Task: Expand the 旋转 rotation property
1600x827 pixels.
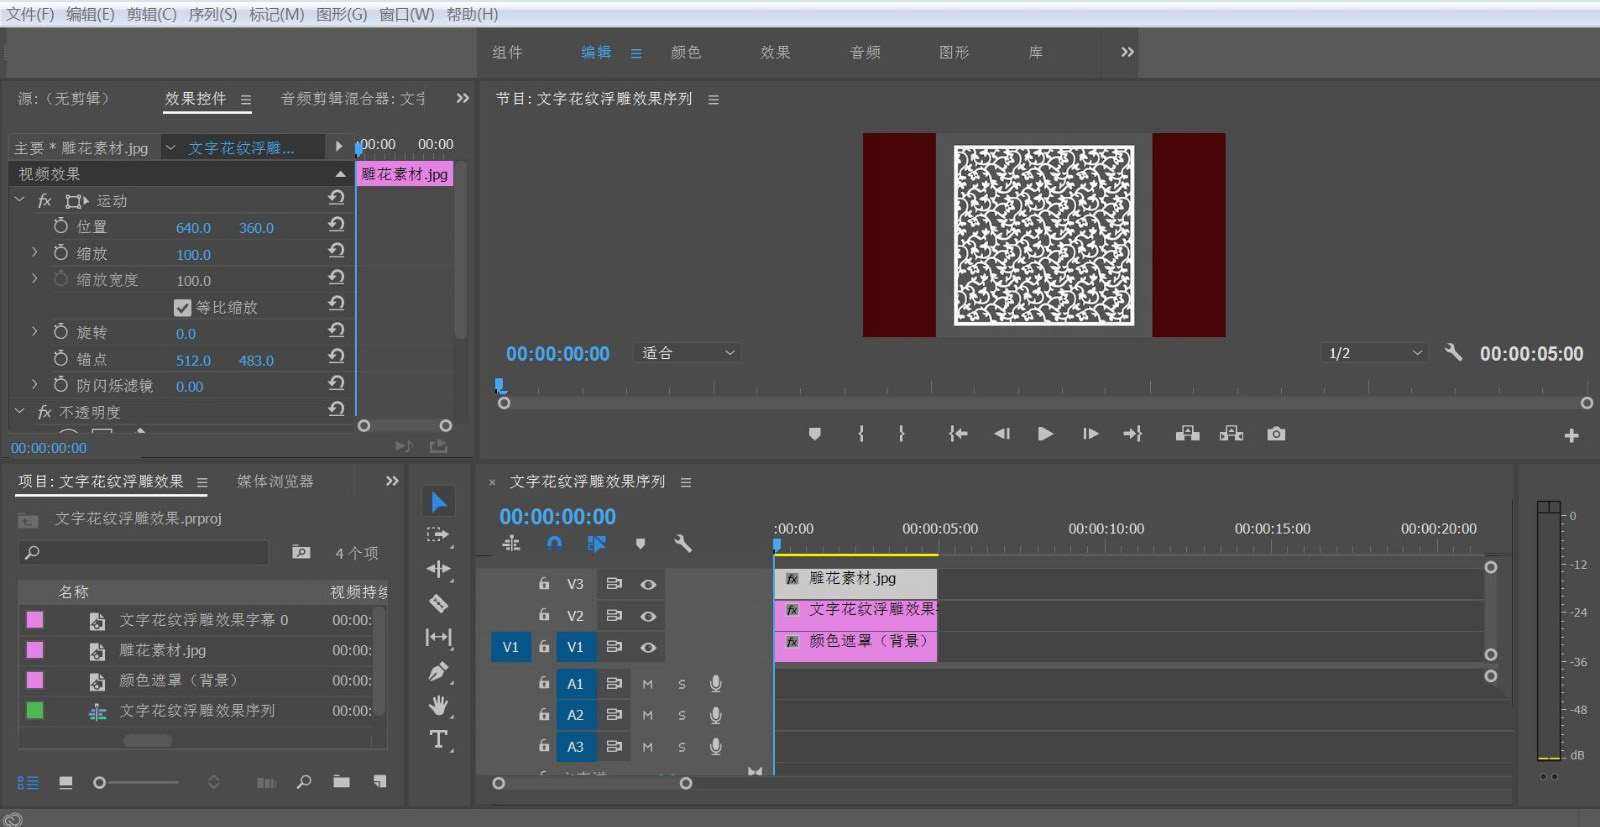Action: click(x=34, y=332)
